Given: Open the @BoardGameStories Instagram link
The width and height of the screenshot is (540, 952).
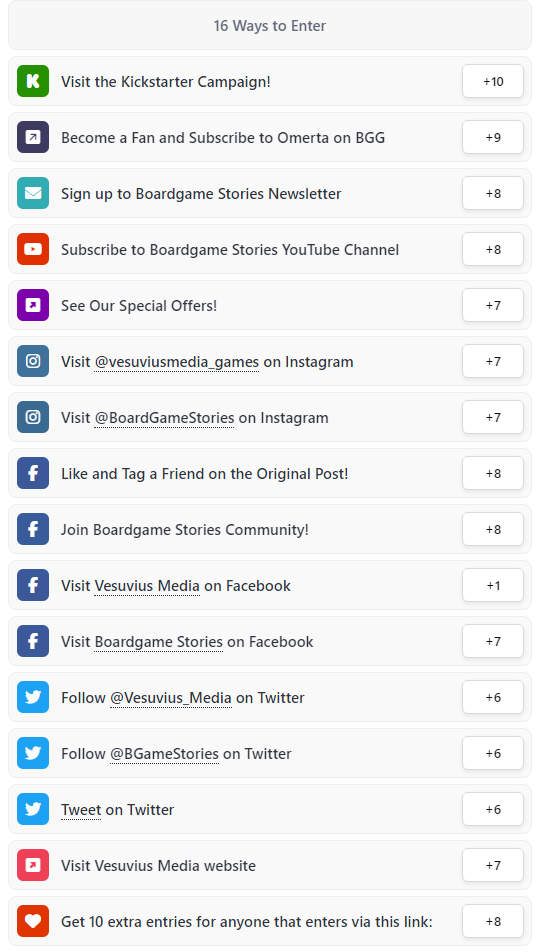Looking at the screenshot, I should 164,418.
